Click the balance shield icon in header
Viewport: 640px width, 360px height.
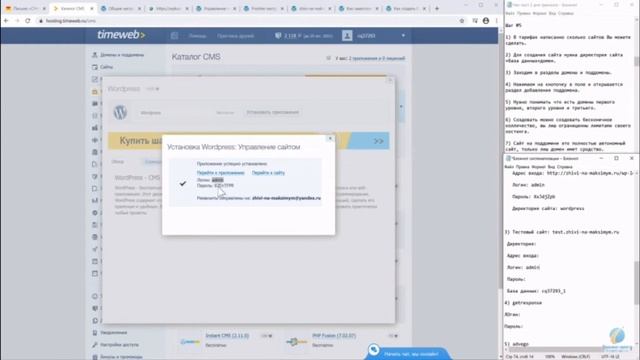[278, 36]
